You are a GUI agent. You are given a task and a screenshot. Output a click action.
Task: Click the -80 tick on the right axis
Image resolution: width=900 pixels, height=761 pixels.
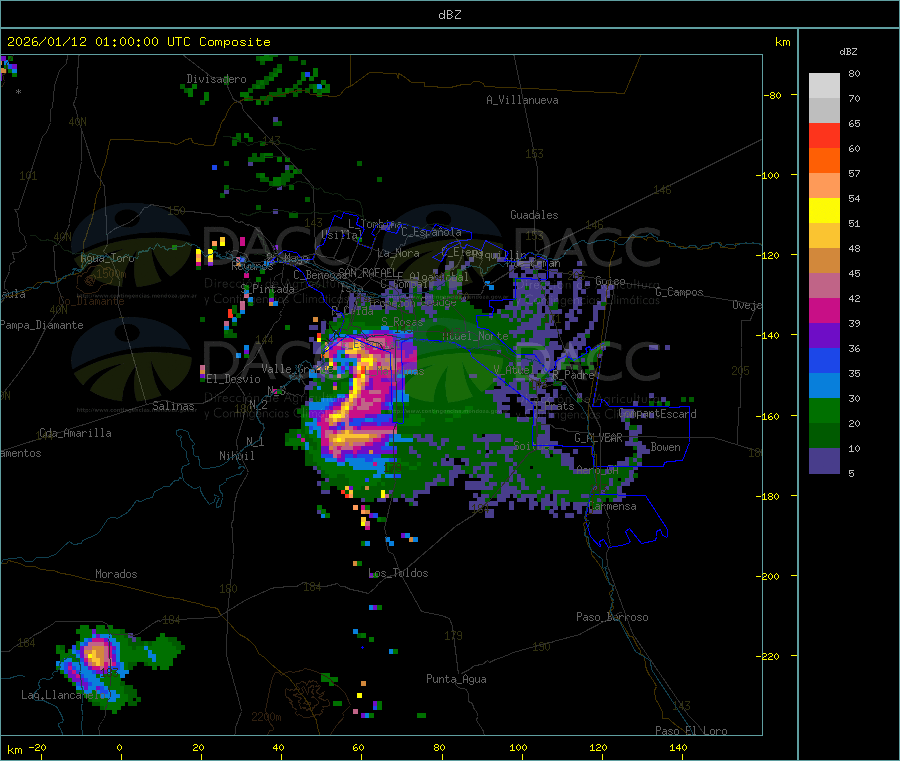click(x=774, y=95)
